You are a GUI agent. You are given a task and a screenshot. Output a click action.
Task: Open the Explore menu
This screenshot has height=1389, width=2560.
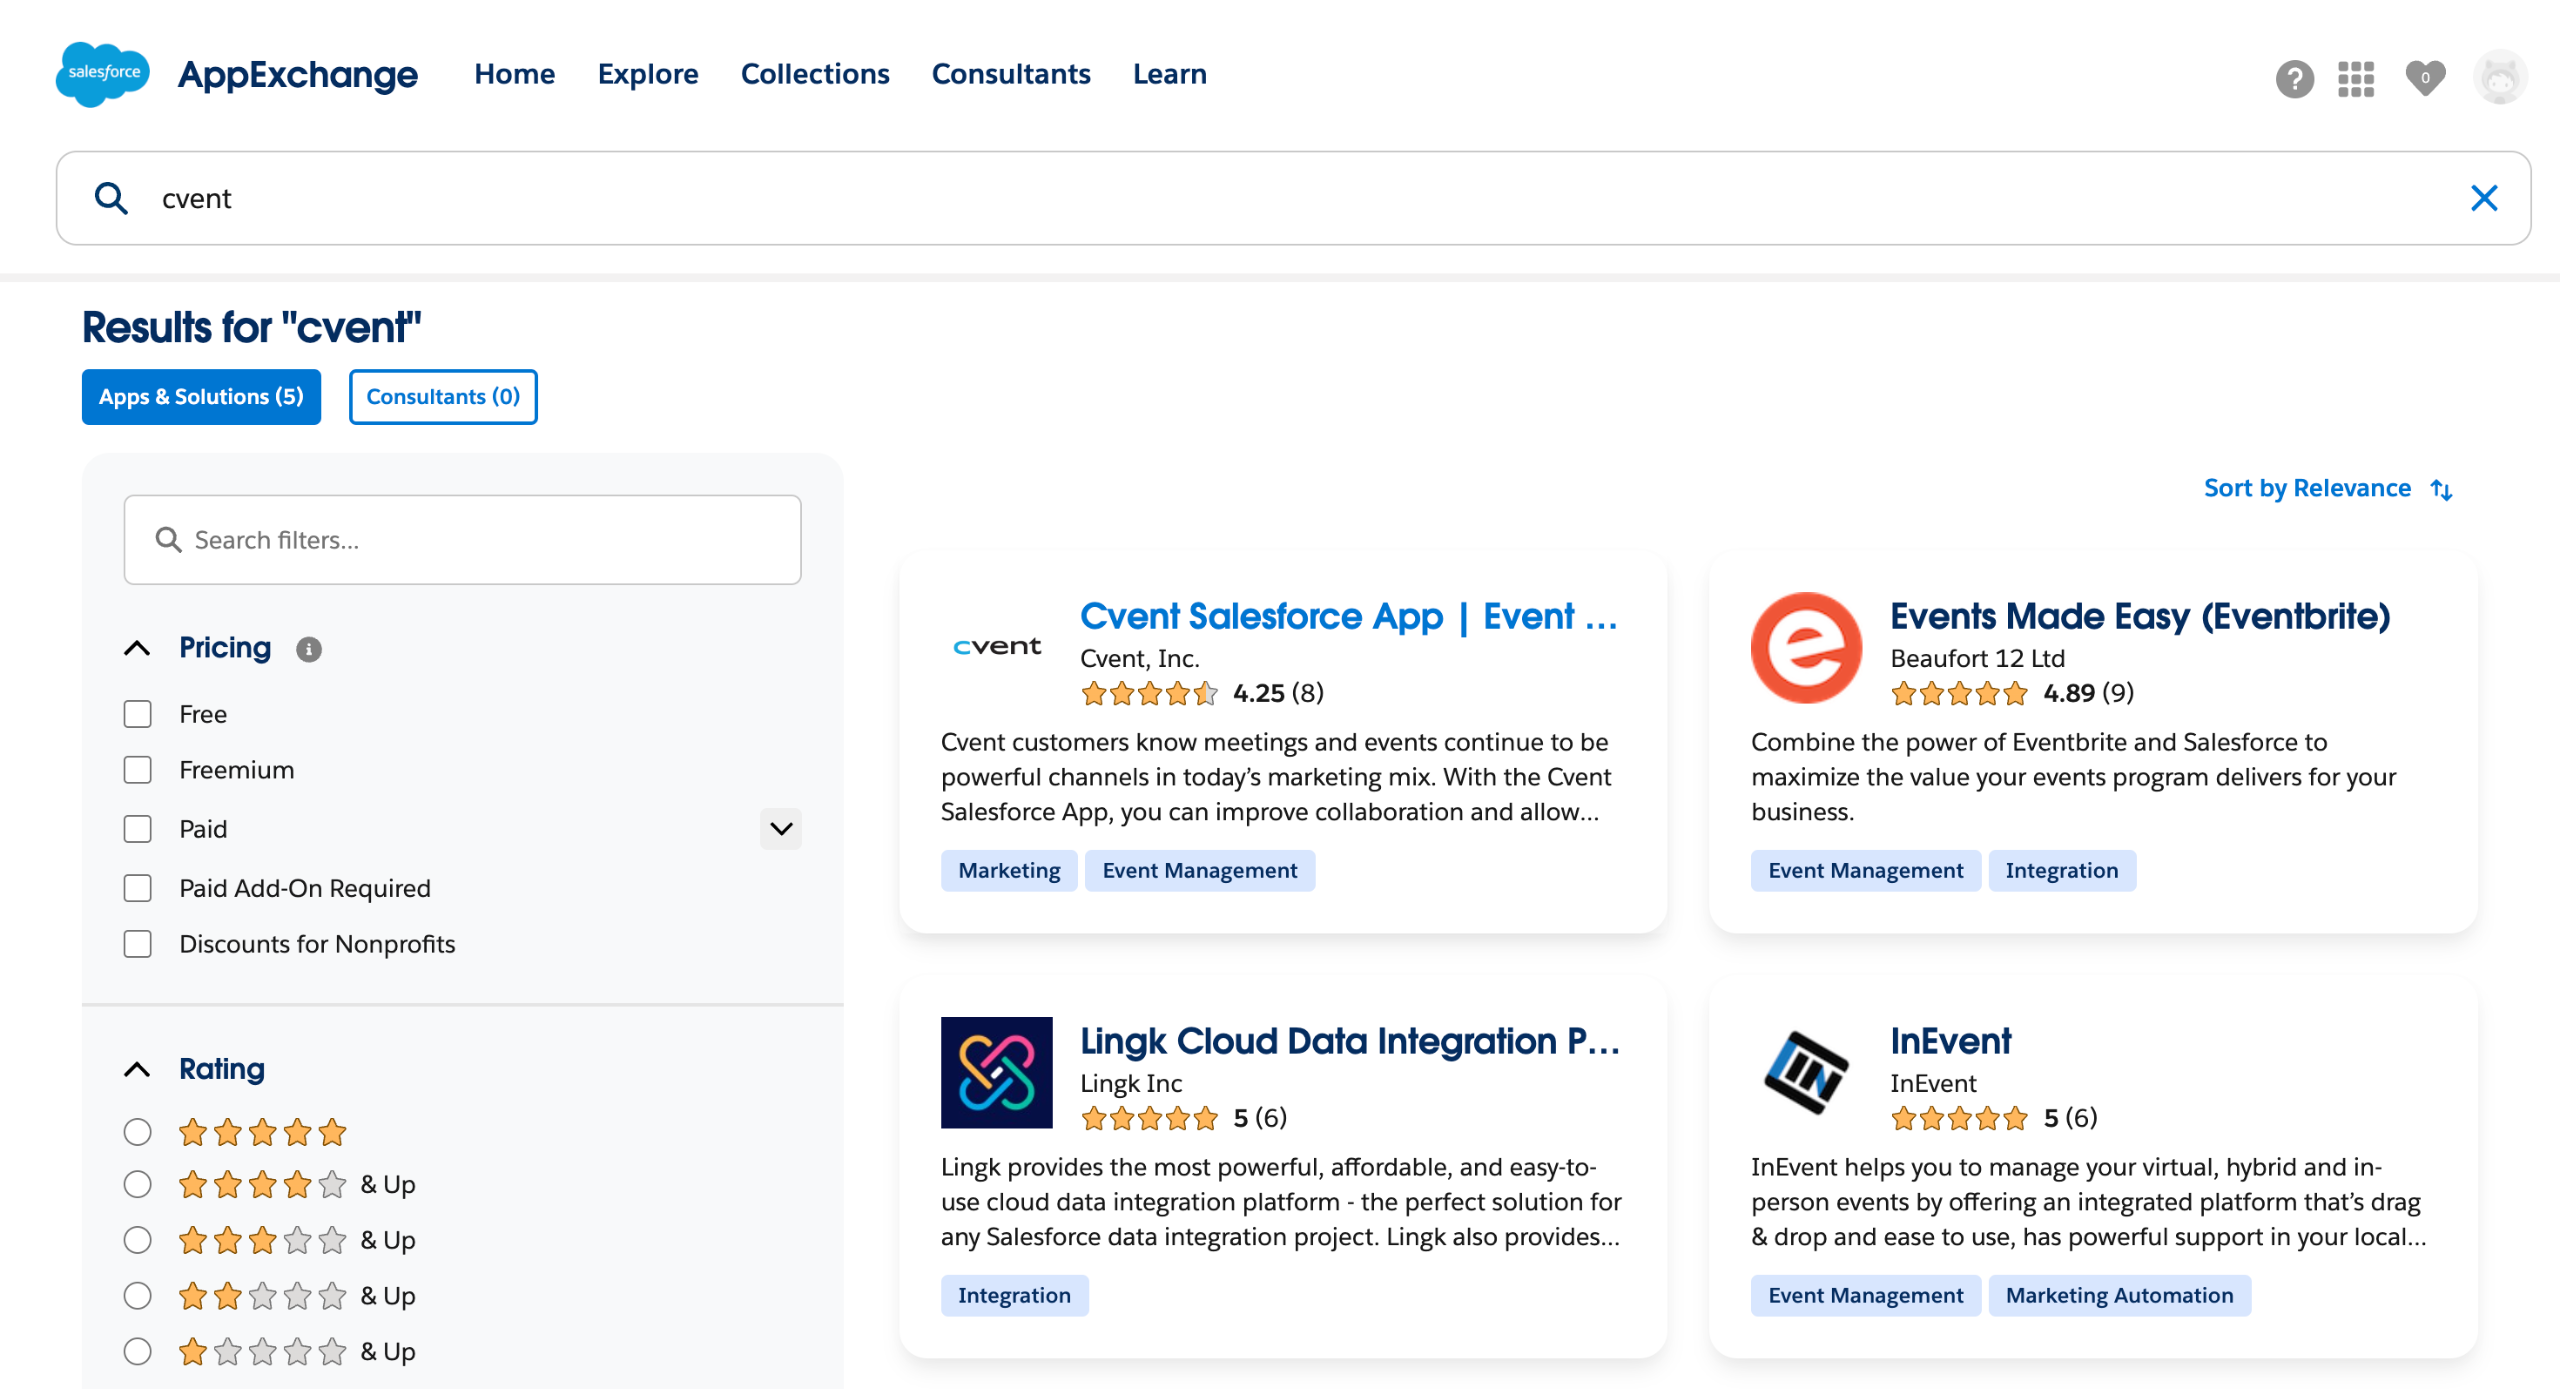pos(648,74)
